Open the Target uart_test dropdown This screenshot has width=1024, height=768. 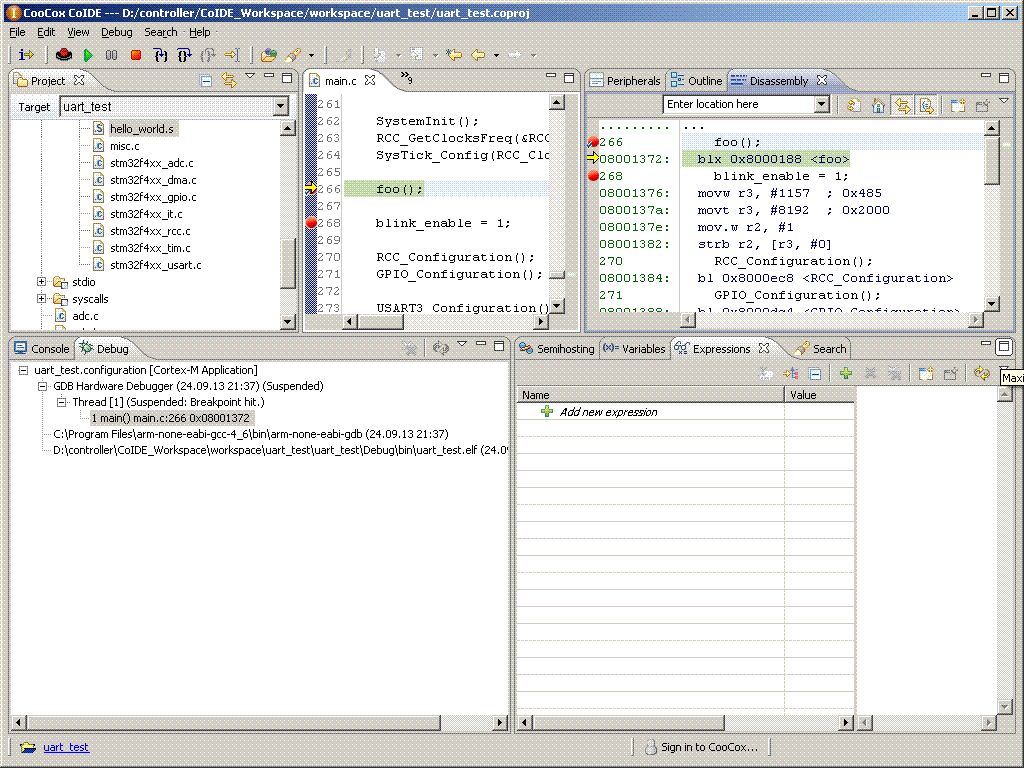click(x=280, y=107)
